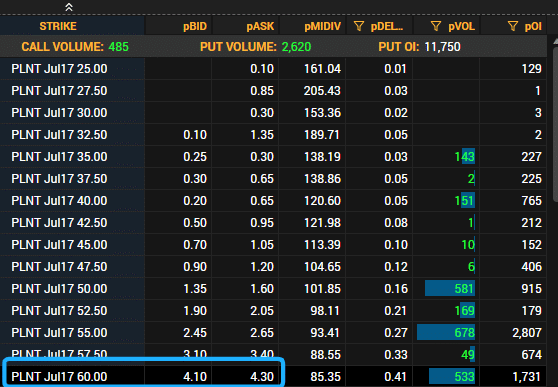Open filter icon on pDEL column
The width and height of the screenshot is (558, 387).
click(359, 26)
